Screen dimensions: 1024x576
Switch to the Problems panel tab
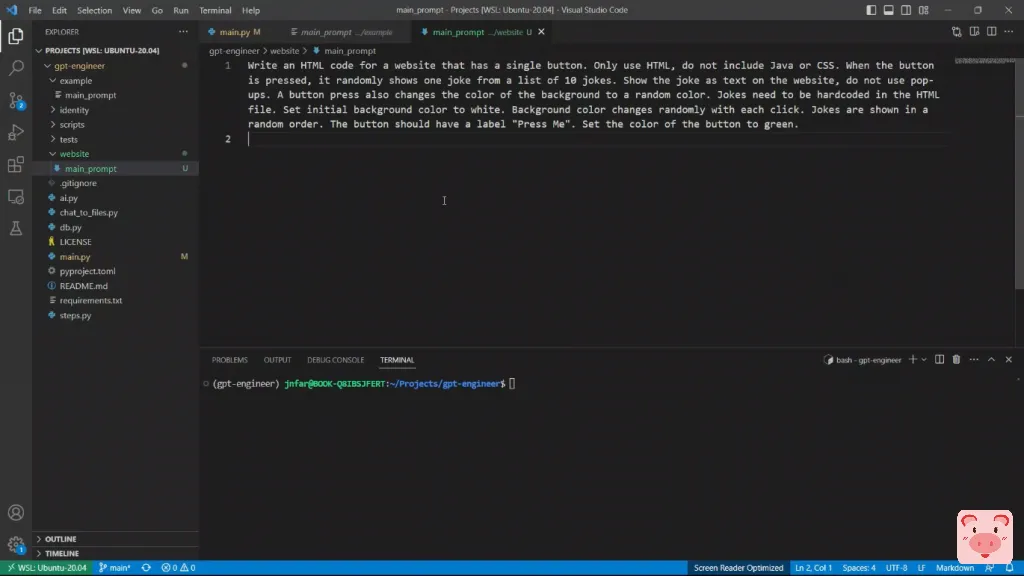point(229,360)
